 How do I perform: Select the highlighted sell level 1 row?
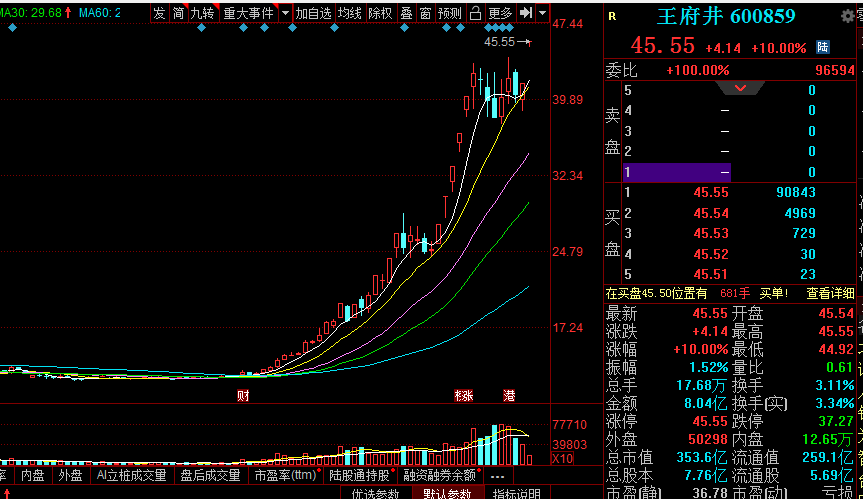pos(676,172)
